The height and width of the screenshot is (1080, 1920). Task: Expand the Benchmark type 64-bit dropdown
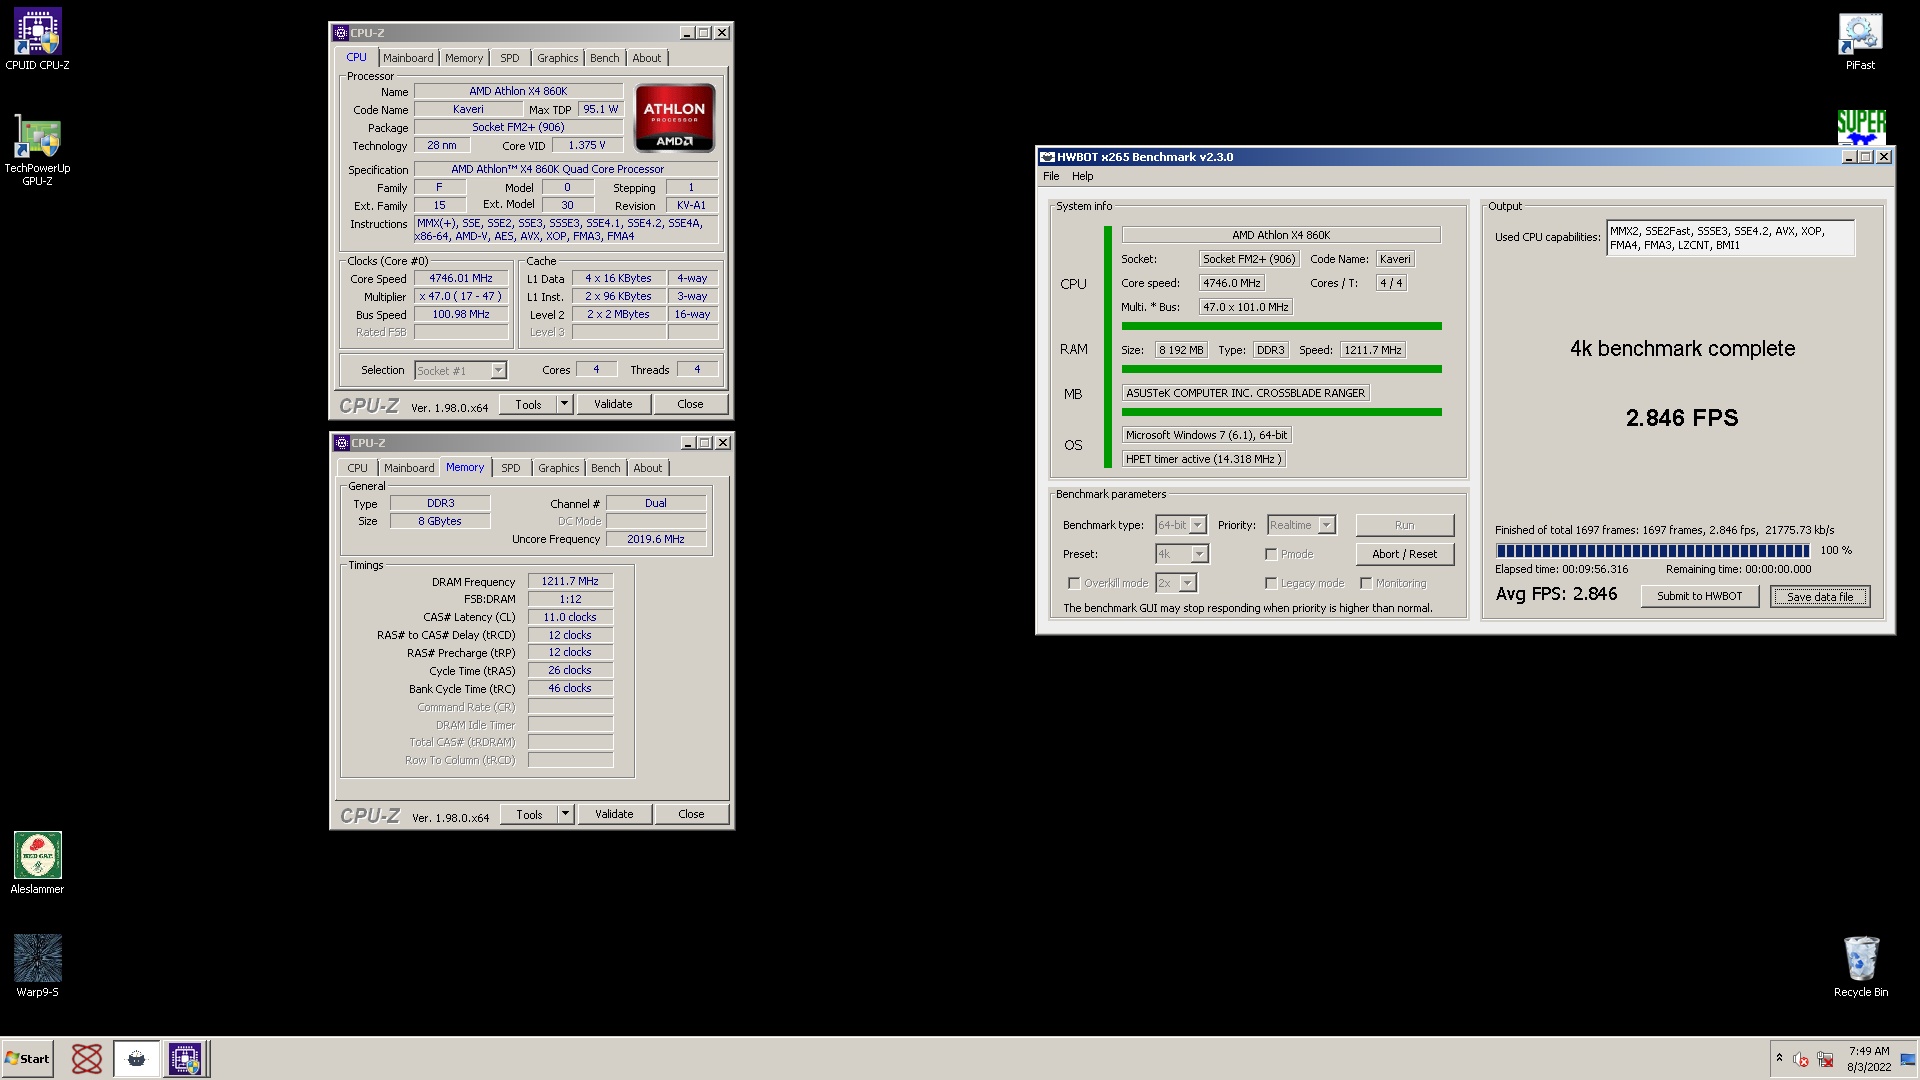pyautogui.click(x=1197, y=525)
